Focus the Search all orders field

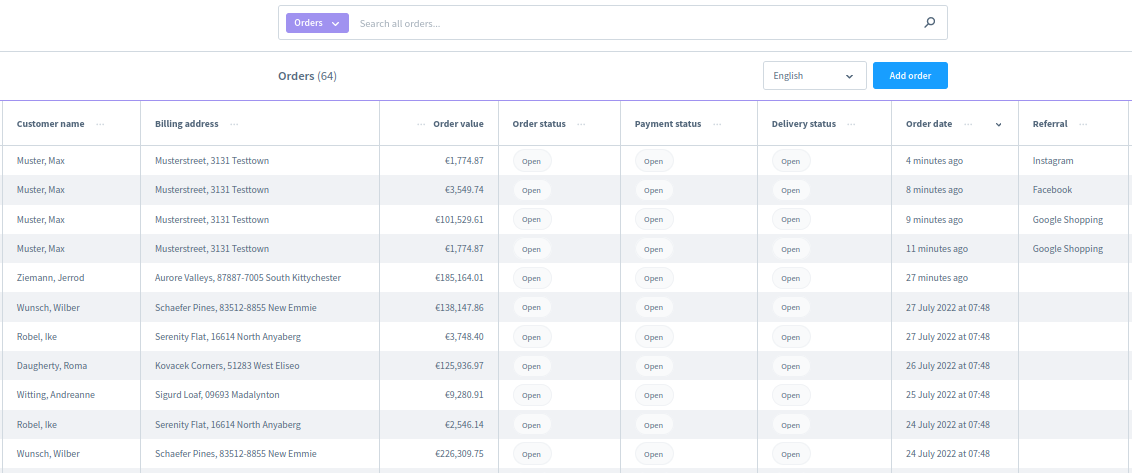pos(630,23)
